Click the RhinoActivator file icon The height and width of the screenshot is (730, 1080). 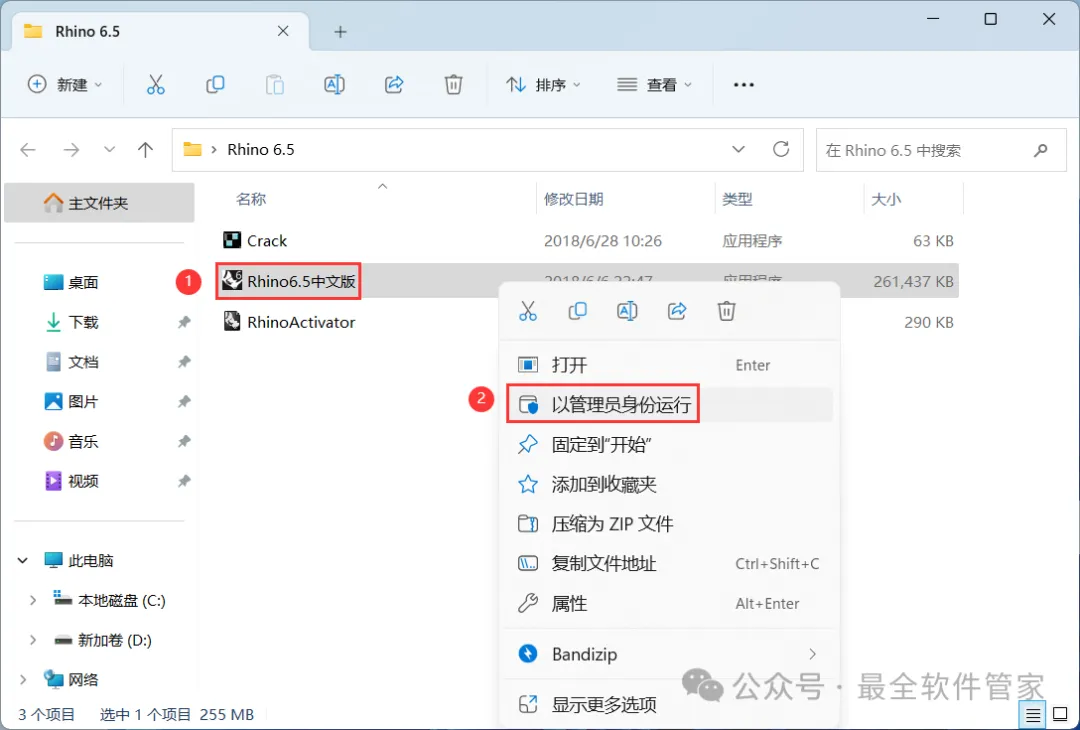(232, 322)
